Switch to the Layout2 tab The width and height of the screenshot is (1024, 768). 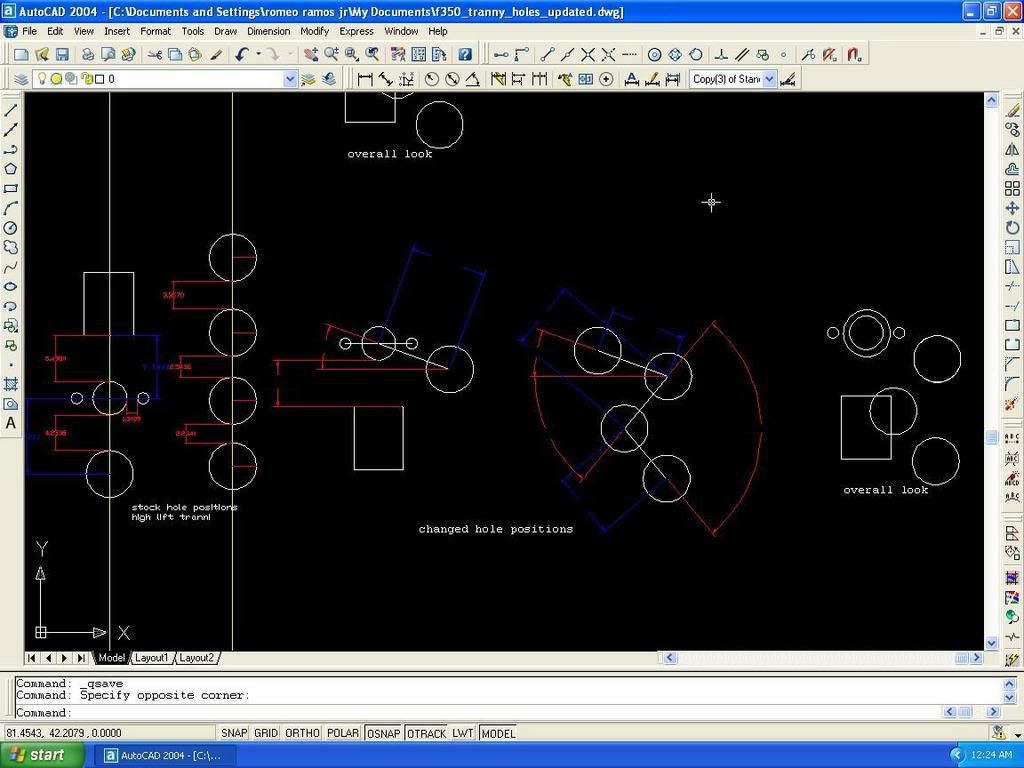tap(196, 658)
